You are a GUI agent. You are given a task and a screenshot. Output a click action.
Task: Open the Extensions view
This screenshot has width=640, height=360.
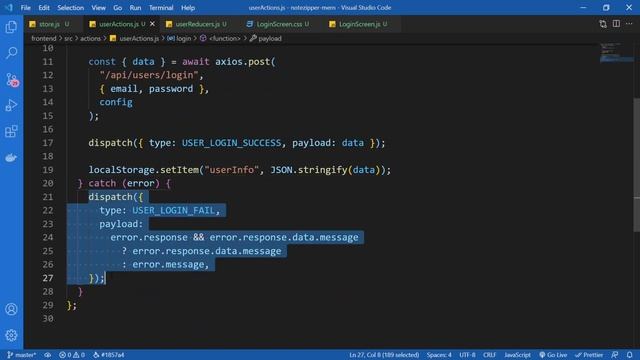coord(11,131)
